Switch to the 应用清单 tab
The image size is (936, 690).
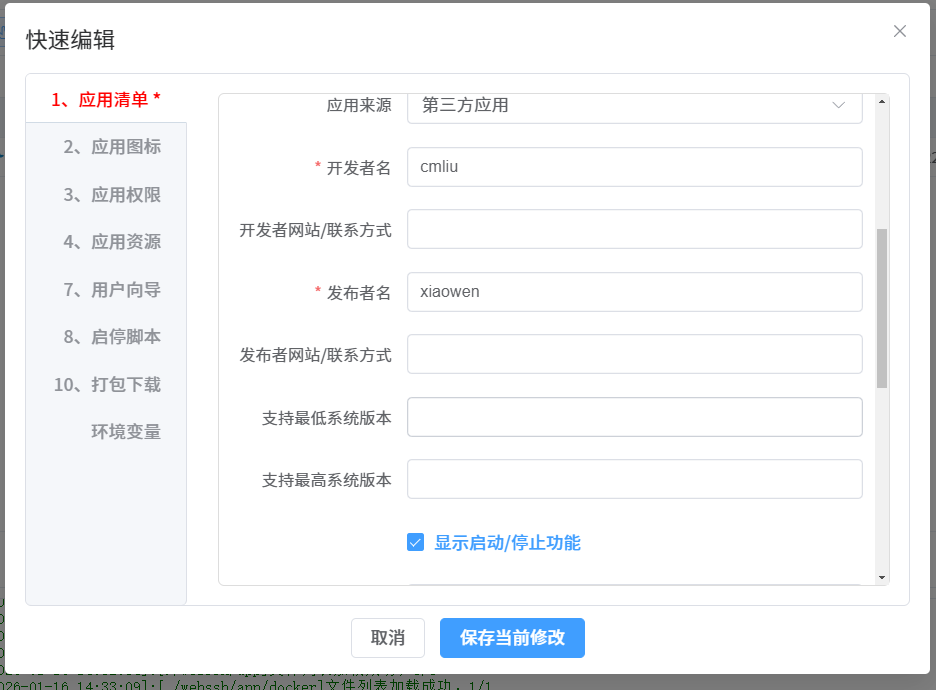pyautogui.click(x=106, y=99)
